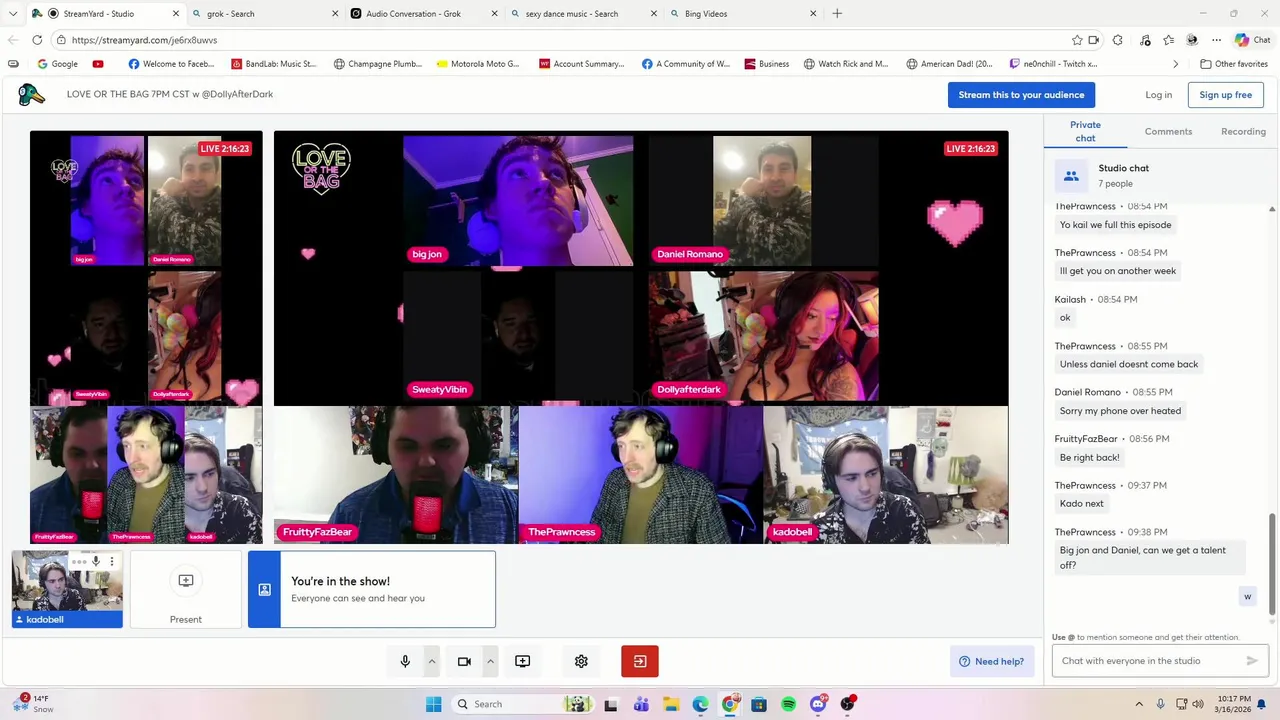Open Spotify from taskbar

click(789, 704)
